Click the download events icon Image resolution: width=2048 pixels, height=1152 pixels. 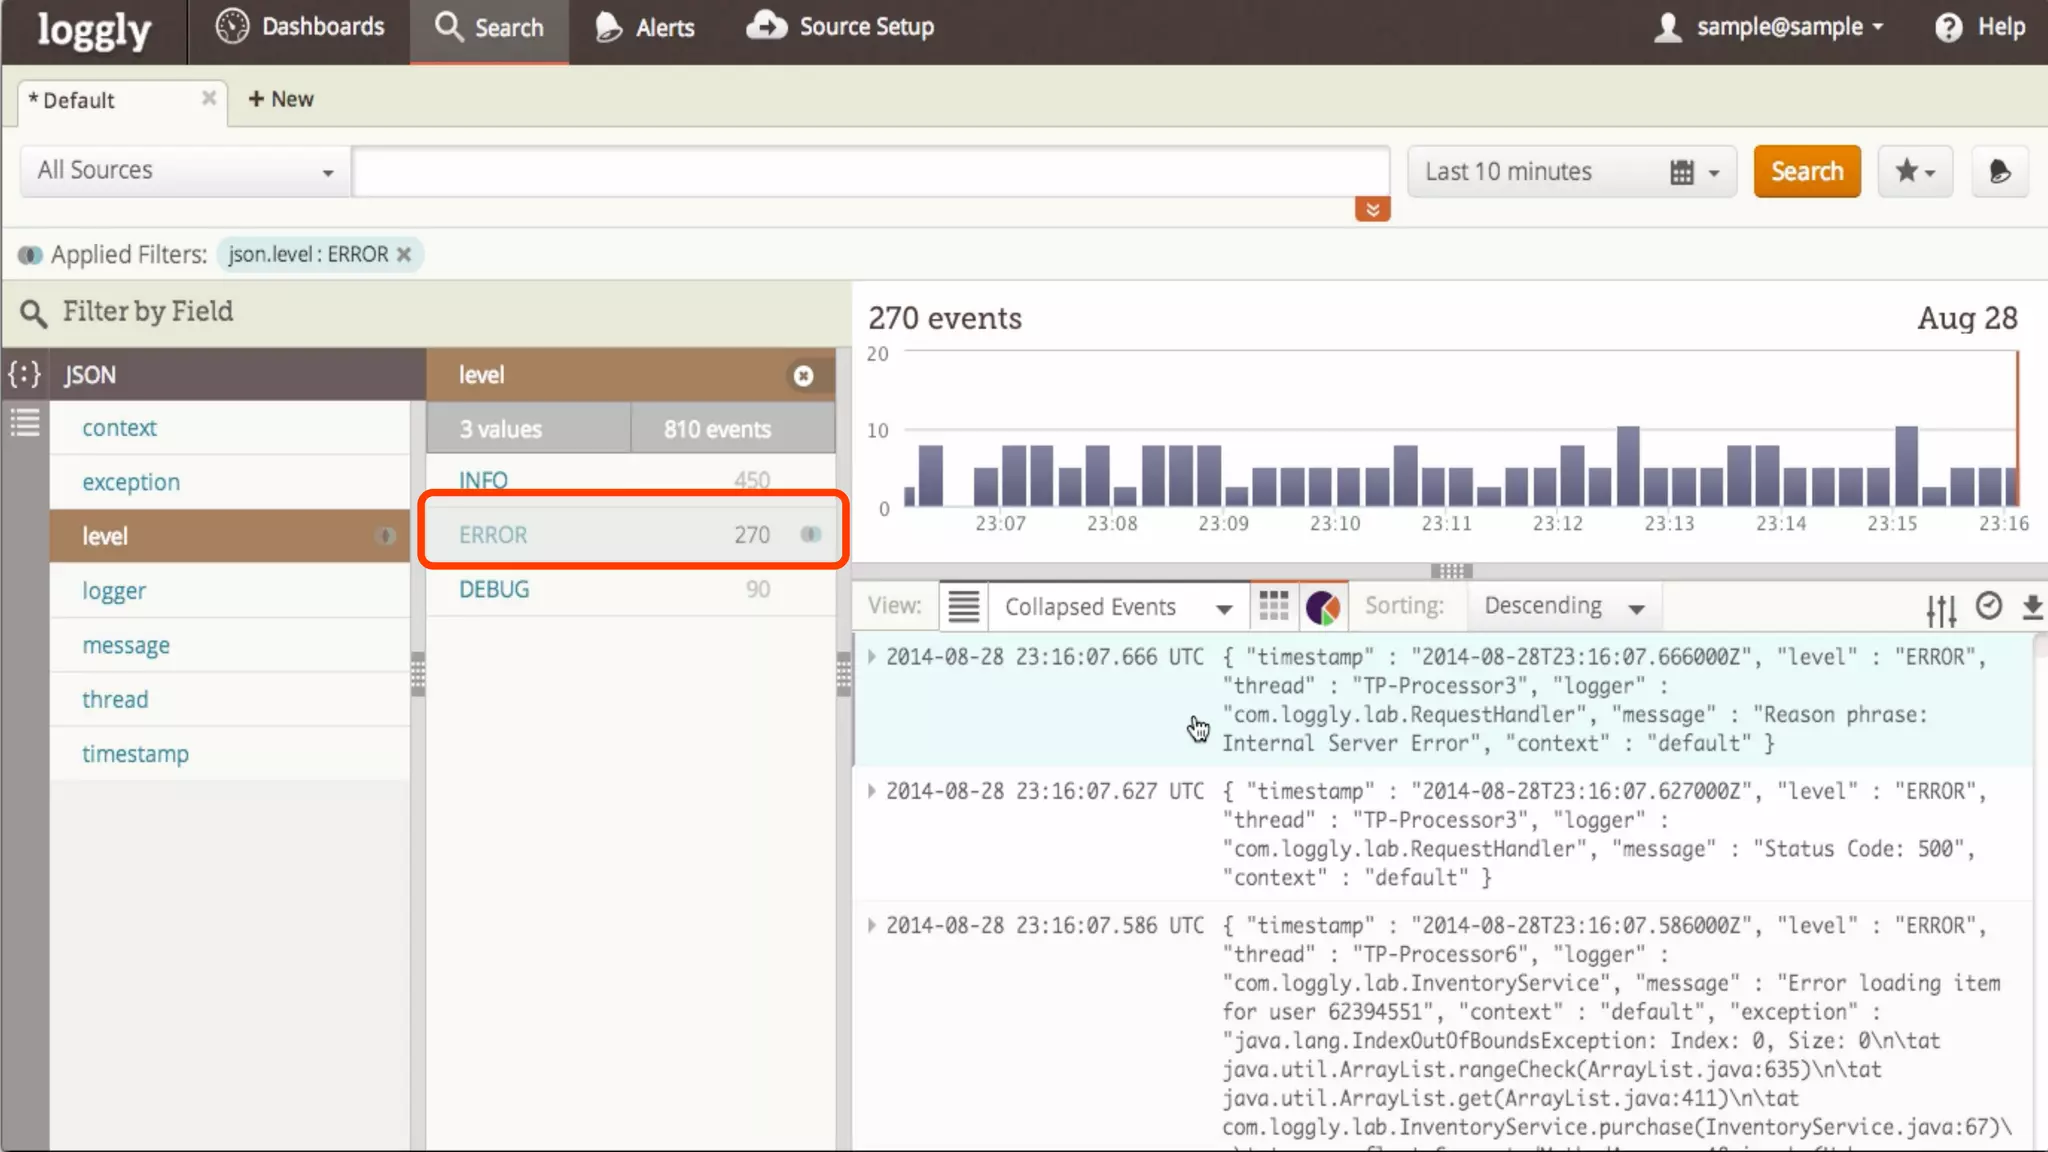2032,607
